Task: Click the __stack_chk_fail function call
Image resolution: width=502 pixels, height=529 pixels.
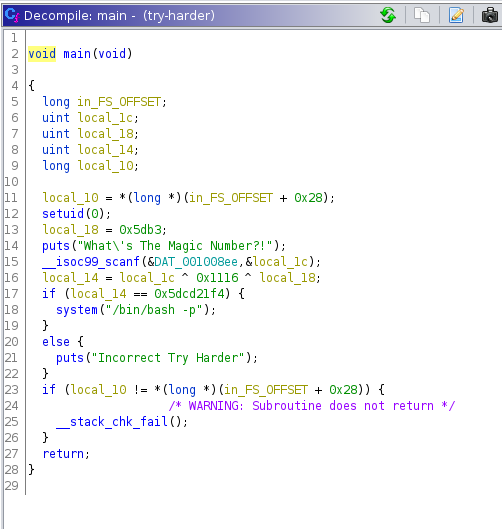Action: pos(112,421)
